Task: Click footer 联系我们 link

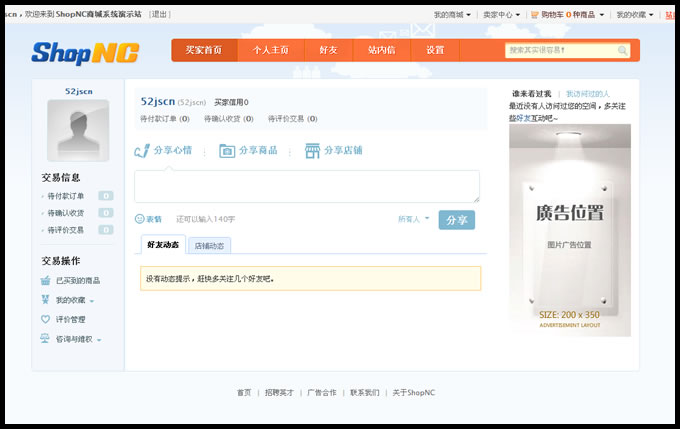Action: tap(365, 393)
